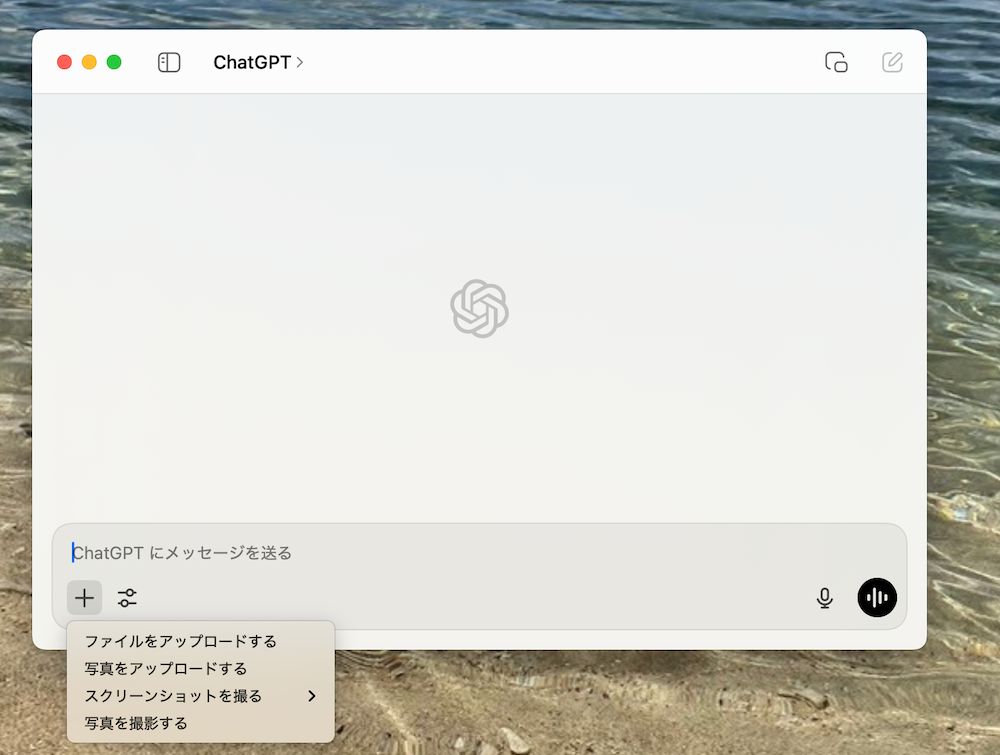Focus the ChatGPT にメッセージを送る field
Image resolution: width=1000 pixels, height=755 pixels.
coord(480,552)
